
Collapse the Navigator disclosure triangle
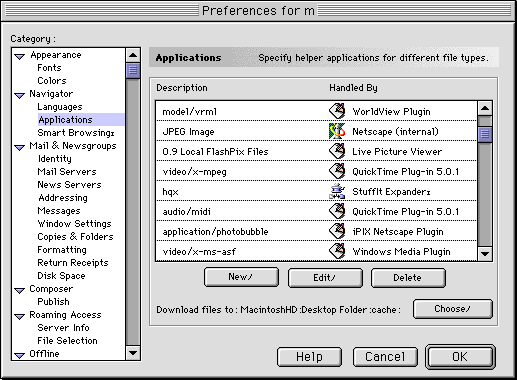(x=20, y=96)
